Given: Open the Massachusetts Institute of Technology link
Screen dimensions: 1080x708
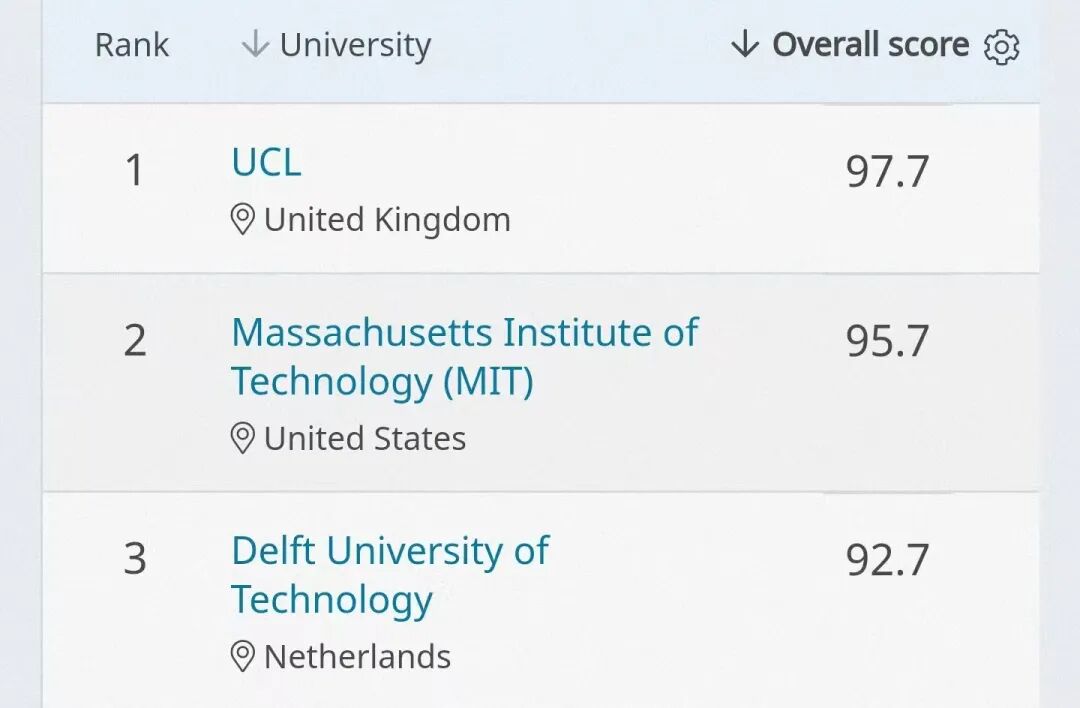Looking at the screenshot, I should [x=464, y=356].
